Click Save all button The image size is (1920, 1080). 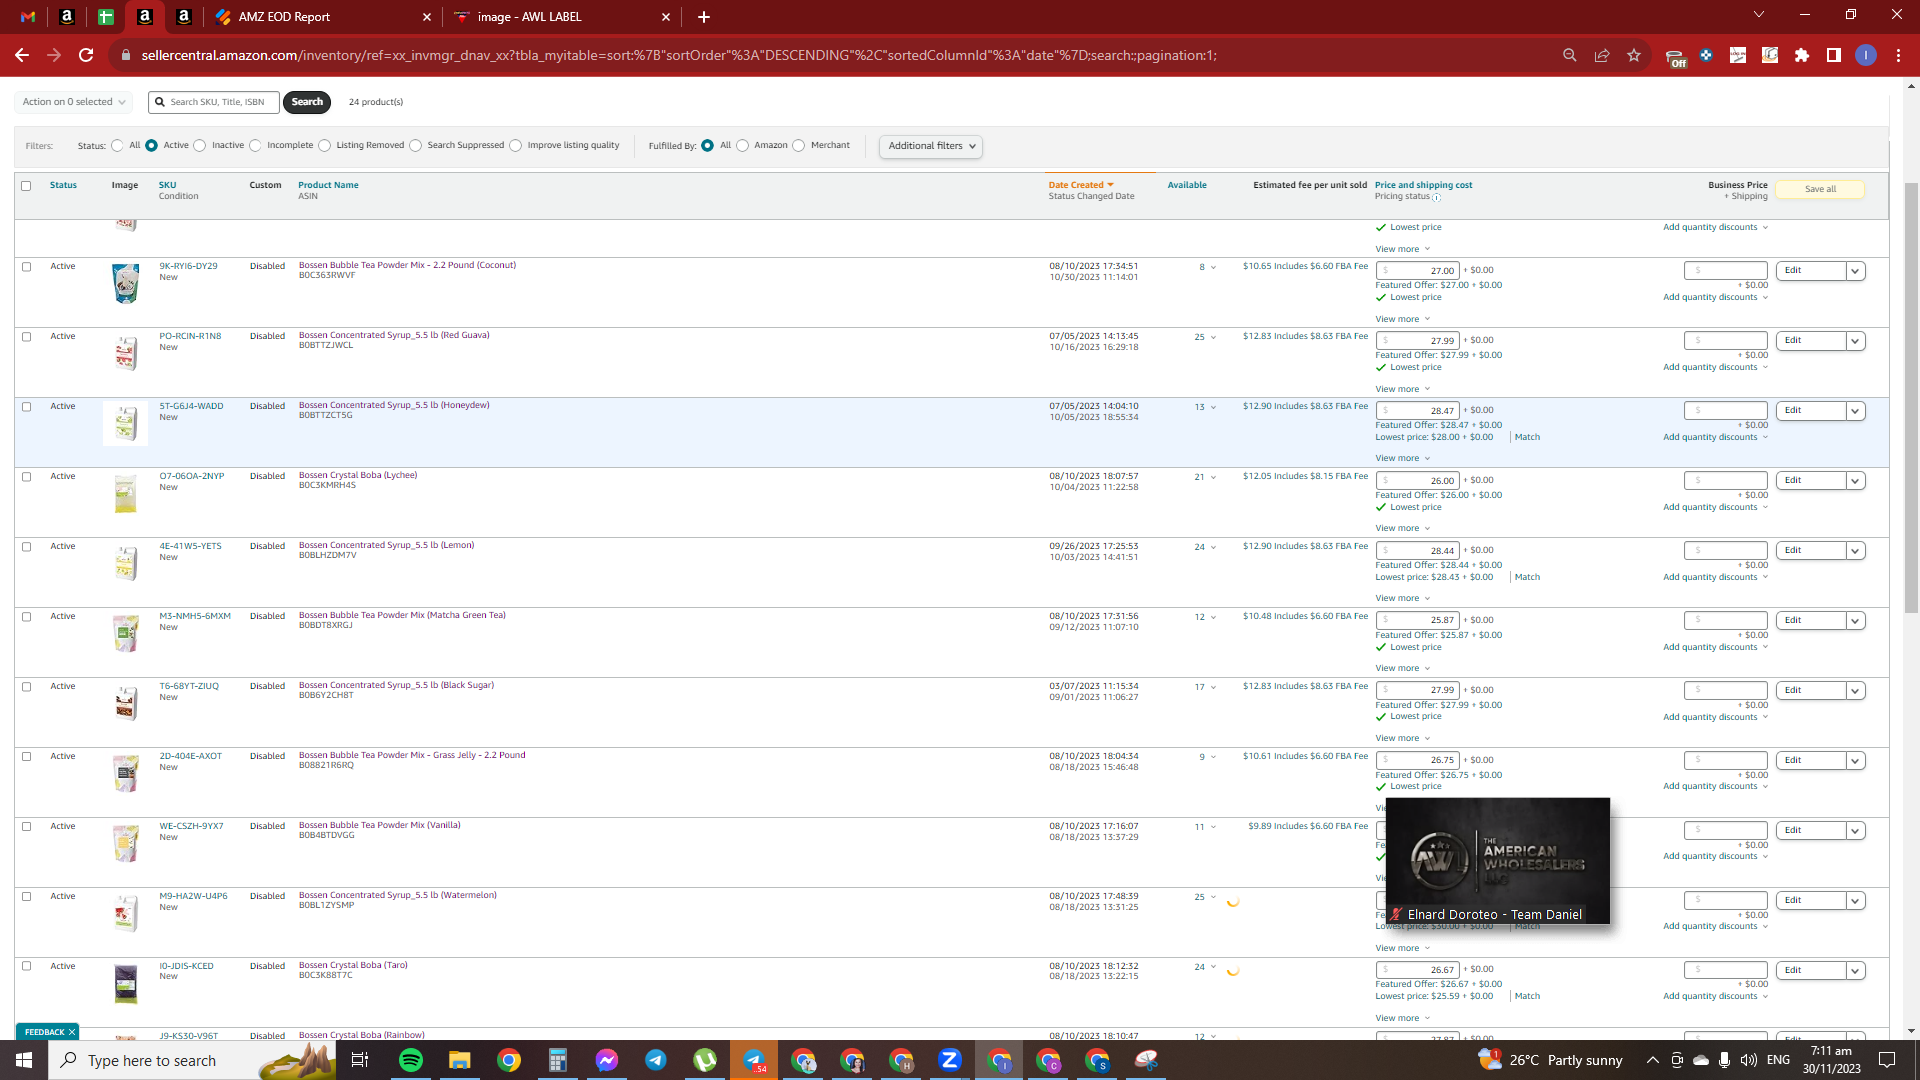click(1820, 189)
